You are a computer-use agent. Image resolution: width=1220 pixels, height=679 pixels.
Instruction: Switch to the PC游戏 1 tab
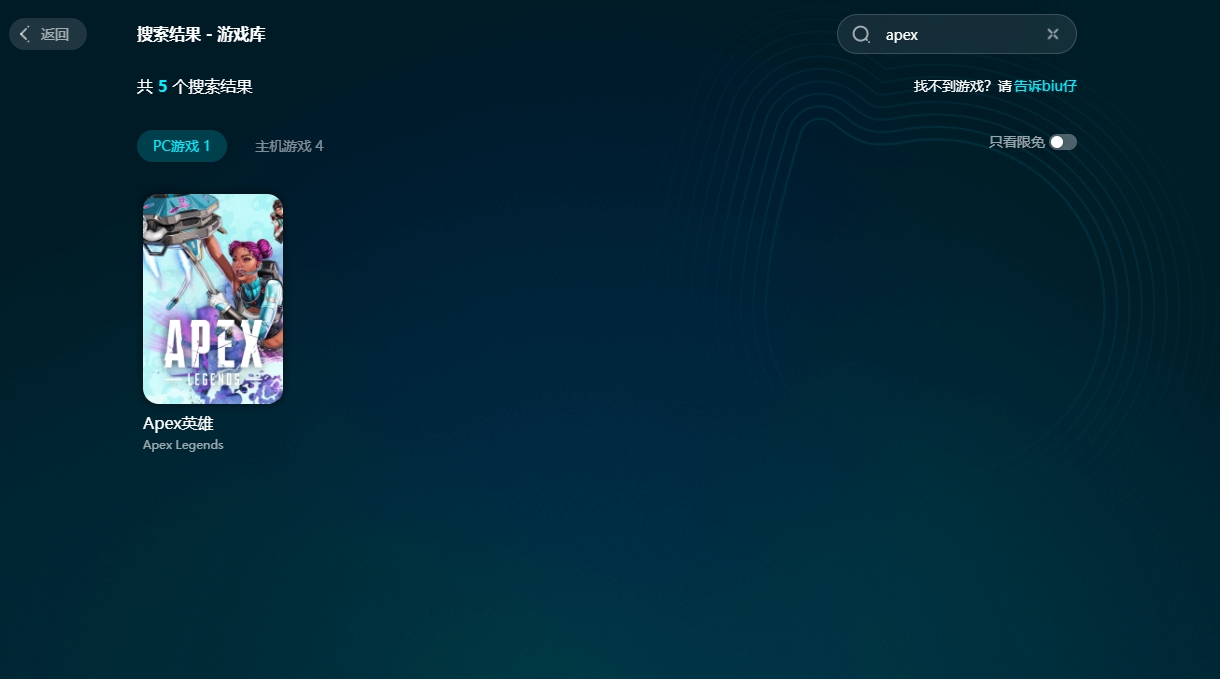182,146
